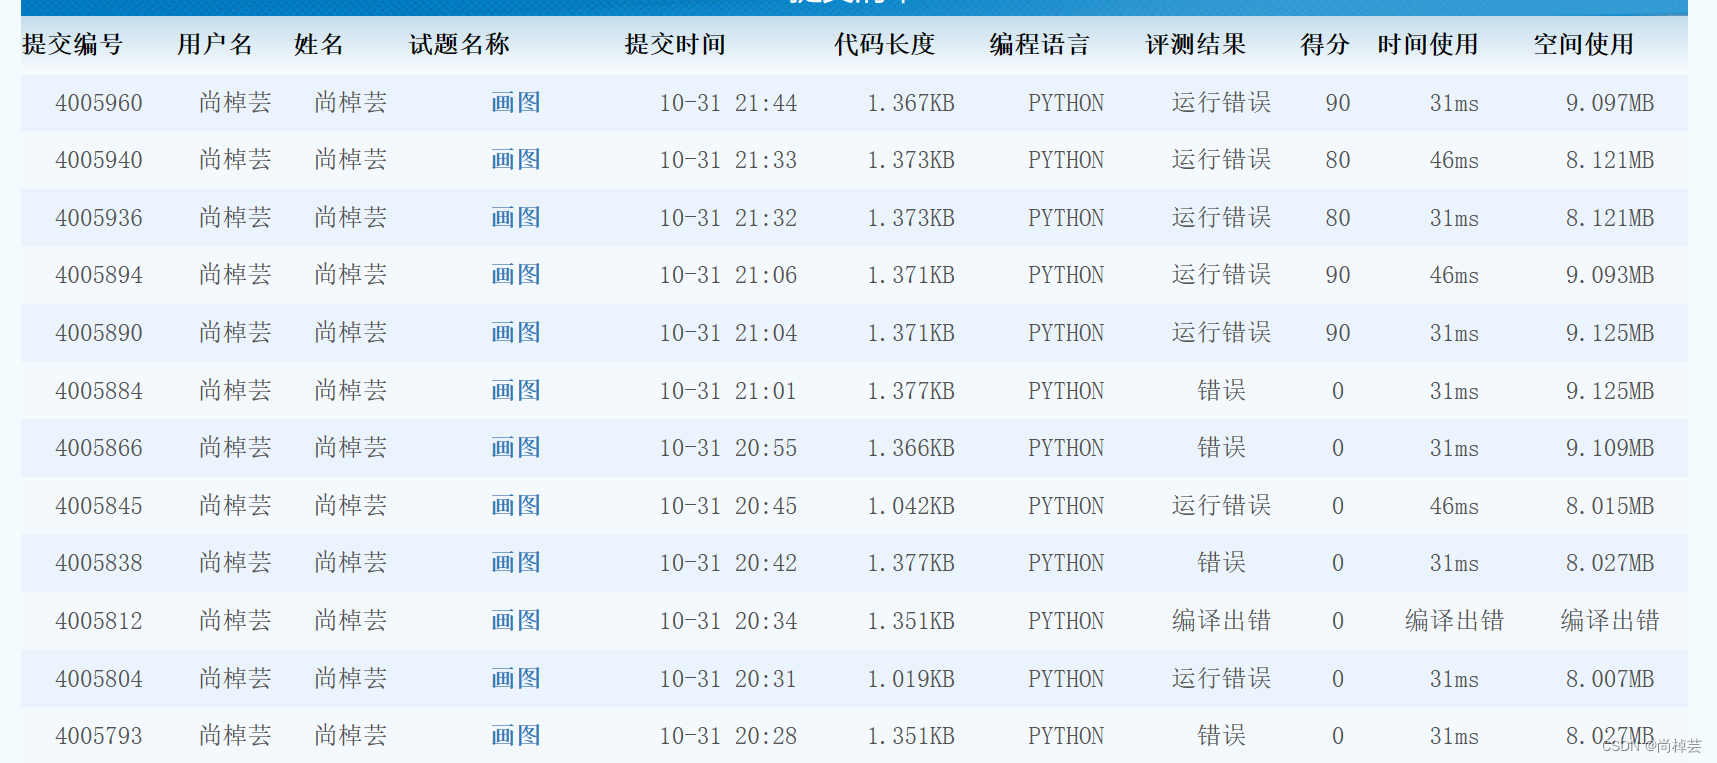
Task: Open 画图 link for submission 4005890
Action: click(x=516, y=333)
